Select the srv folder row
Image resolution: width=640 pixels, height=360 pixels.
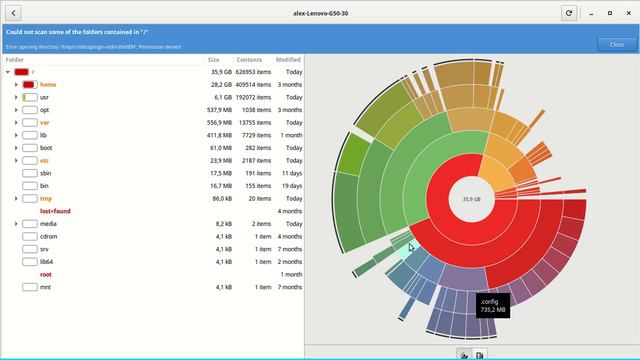[x=153, y=249]
